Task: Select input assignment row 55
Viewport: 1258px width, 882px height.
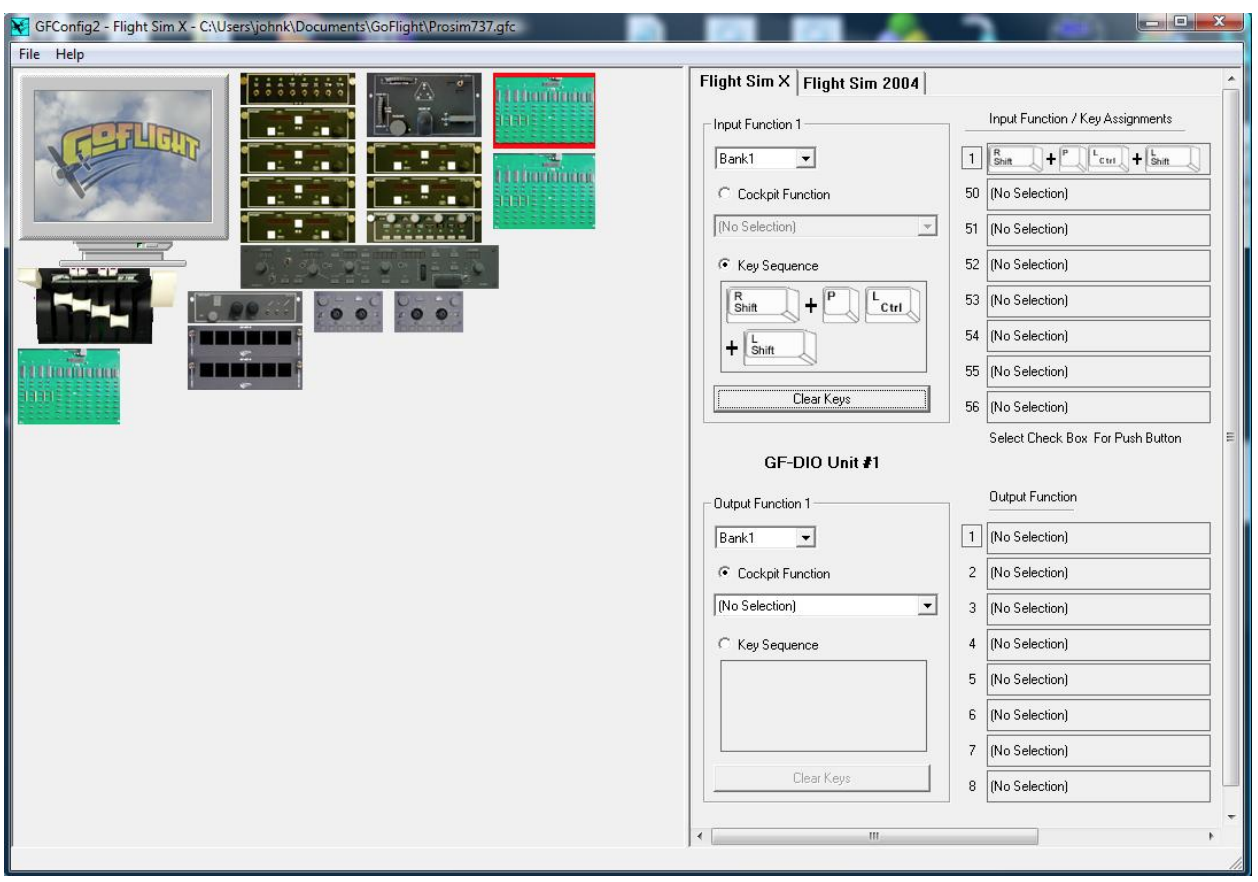Action: point(1098,371)
